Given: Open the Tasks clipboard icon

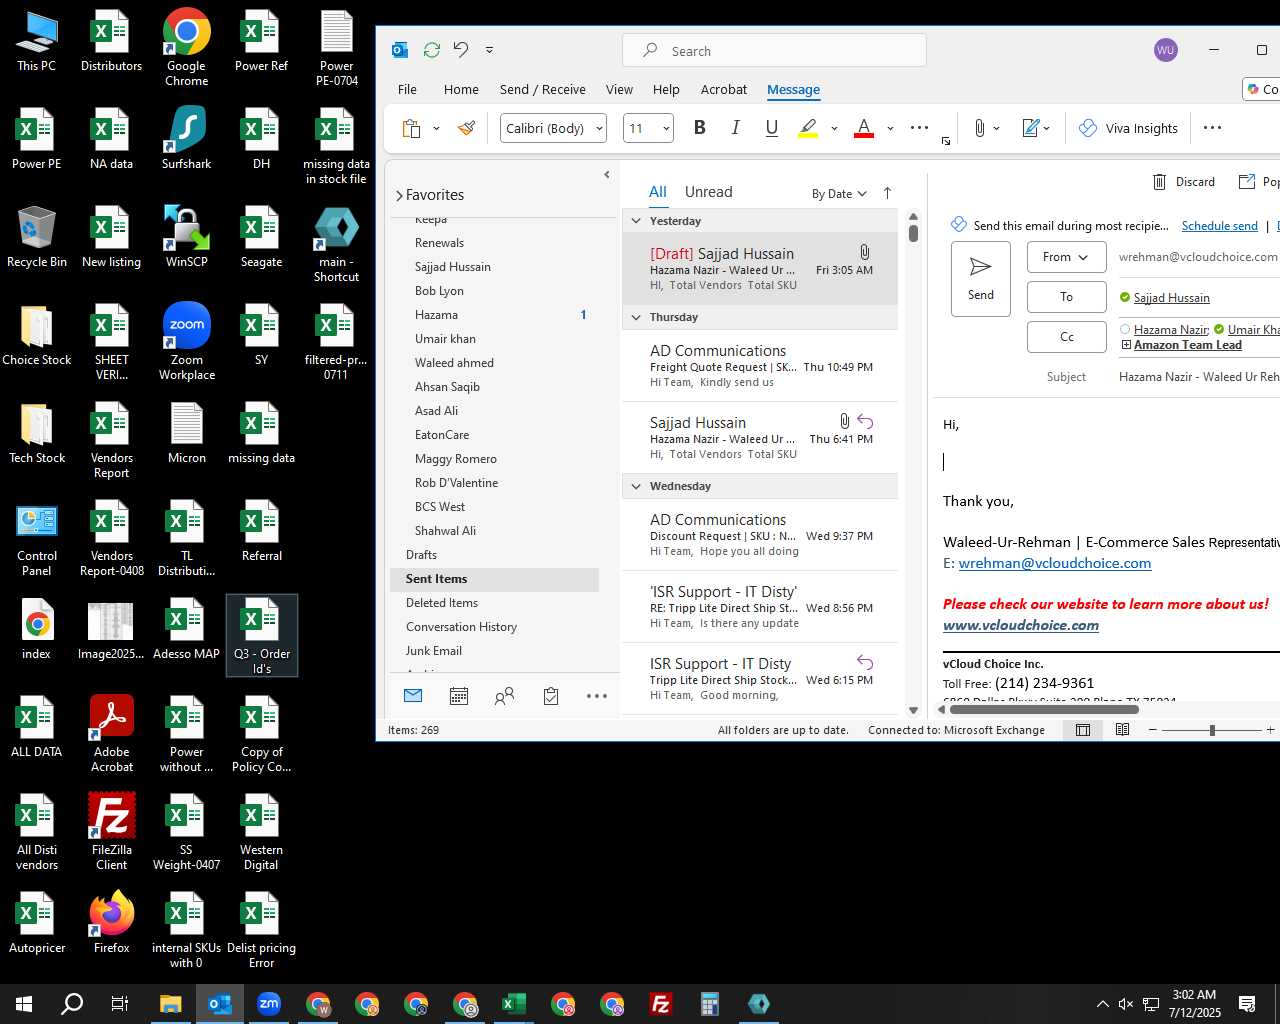Looking at the screenshot, I should click(551, 696).
